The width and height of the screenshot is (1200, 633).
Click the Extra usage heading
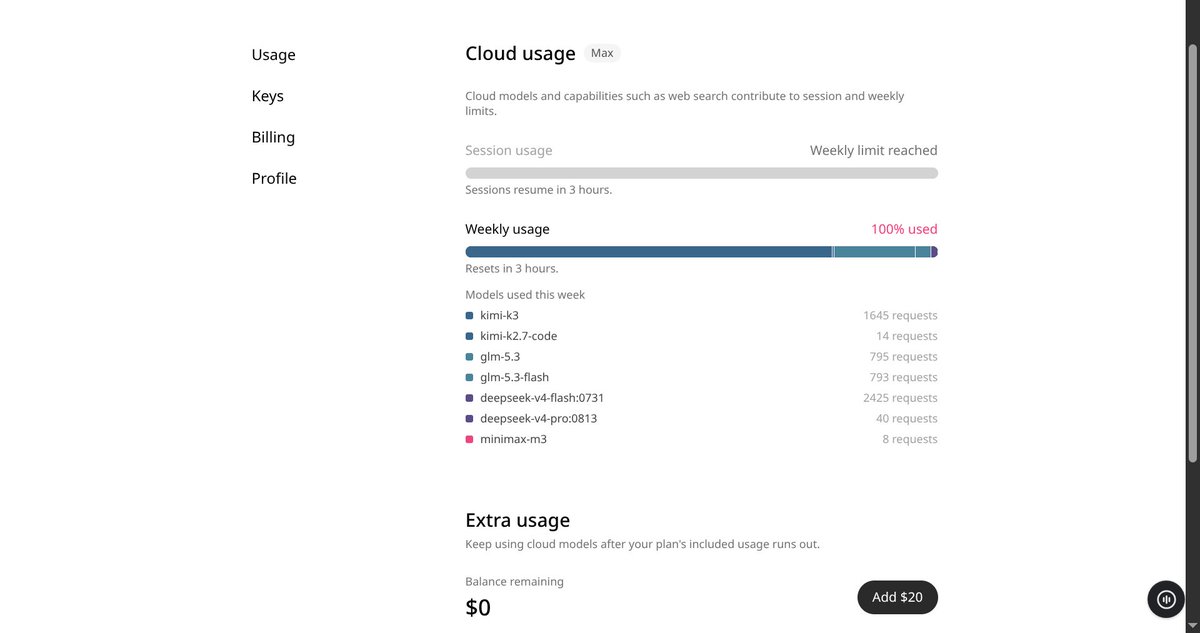click(x=517, y=520)
